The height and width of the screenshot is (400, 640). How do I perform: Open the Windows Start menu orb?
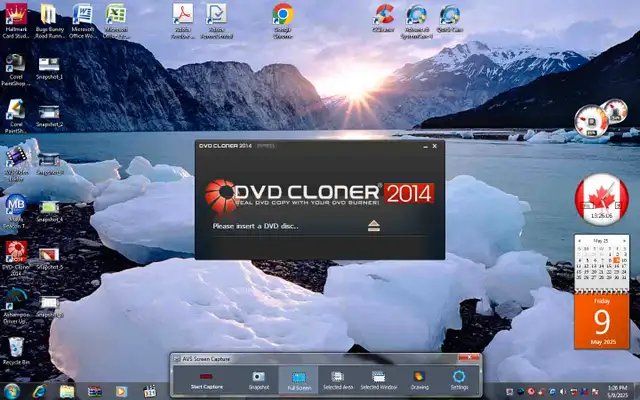(x=11, y=391)
